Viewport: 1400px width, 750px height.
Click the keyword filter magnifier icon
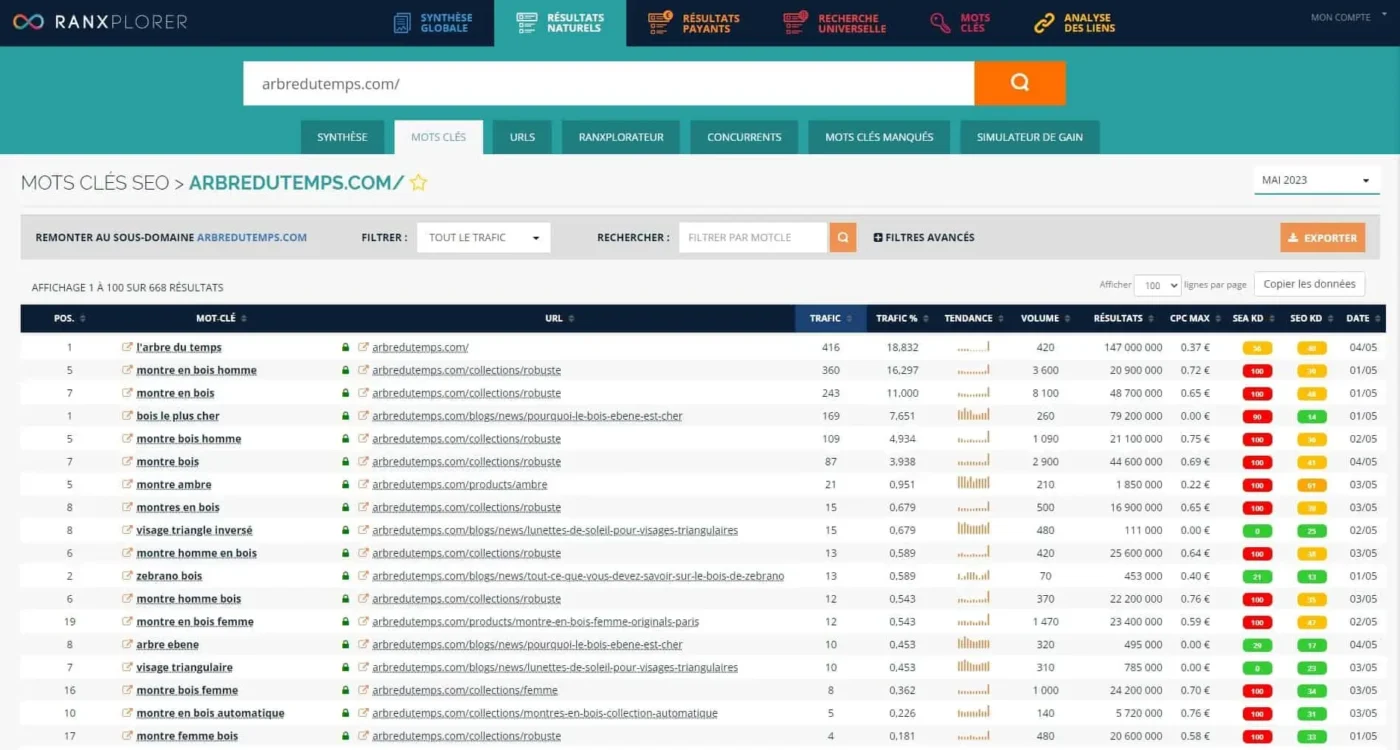pyautogui.click(x=843, y=237)
